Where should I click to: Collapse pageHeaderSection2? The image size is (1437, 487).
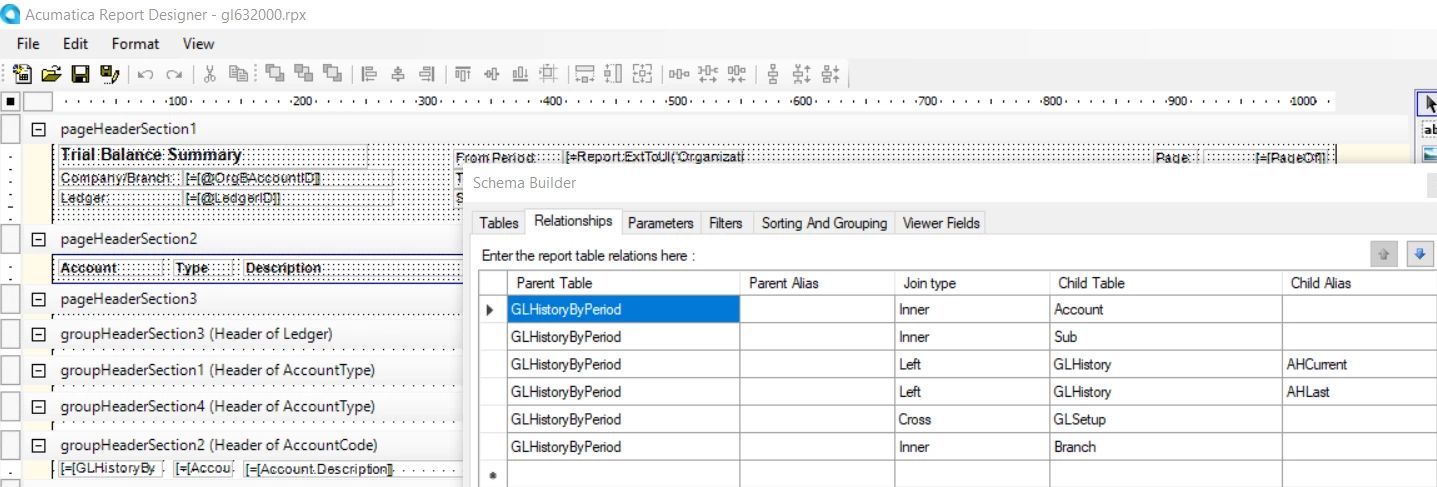[39, 239]
